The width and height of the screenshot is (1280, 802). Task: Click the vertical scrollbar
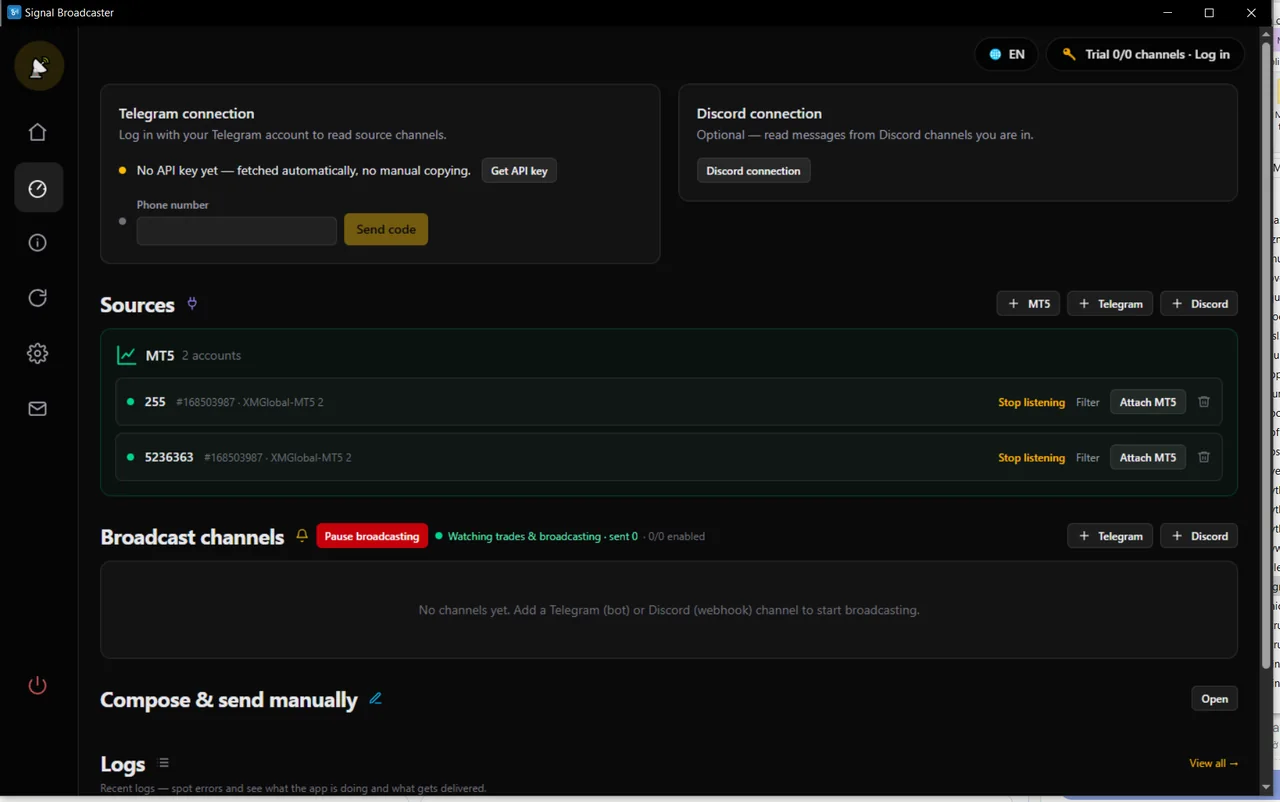(x=1266, y=355)
